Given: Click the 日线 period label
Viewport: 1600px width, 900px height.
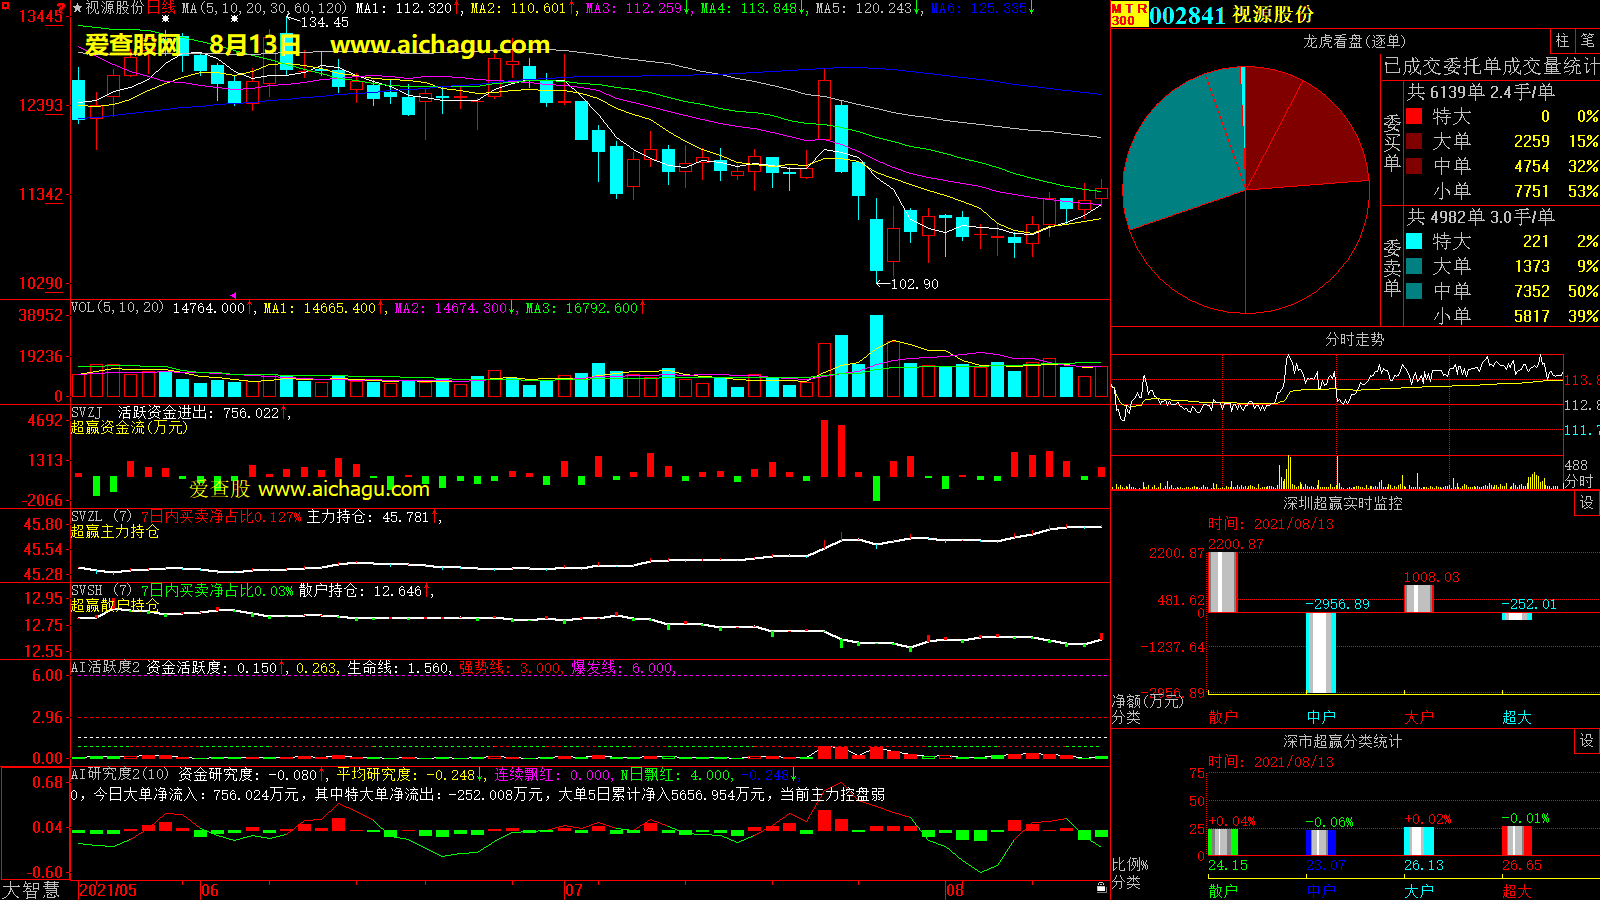Looking at the screenshot, I should (162, 8).
